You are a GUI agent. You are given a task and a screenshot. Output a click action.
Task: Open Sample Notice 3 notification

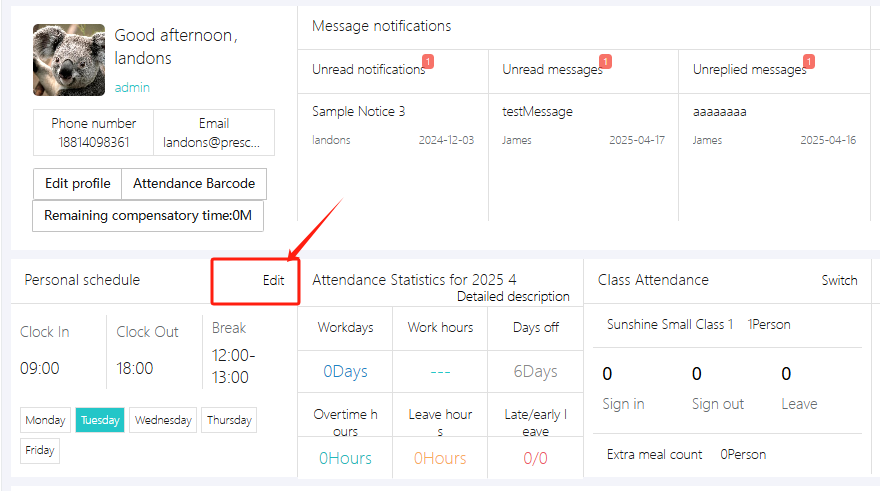pos(359,112)
